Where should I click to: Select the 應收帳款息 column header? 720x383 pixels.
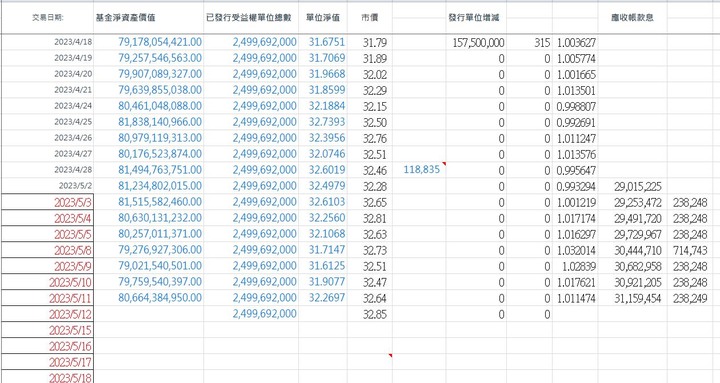point(632,17)
